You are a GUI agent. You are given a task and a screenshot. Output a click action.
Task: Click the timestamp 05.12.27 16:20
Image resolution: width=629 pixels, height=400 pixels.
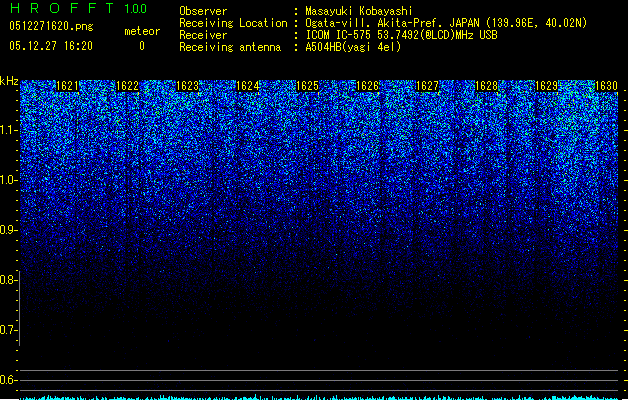tap(51, 46)
